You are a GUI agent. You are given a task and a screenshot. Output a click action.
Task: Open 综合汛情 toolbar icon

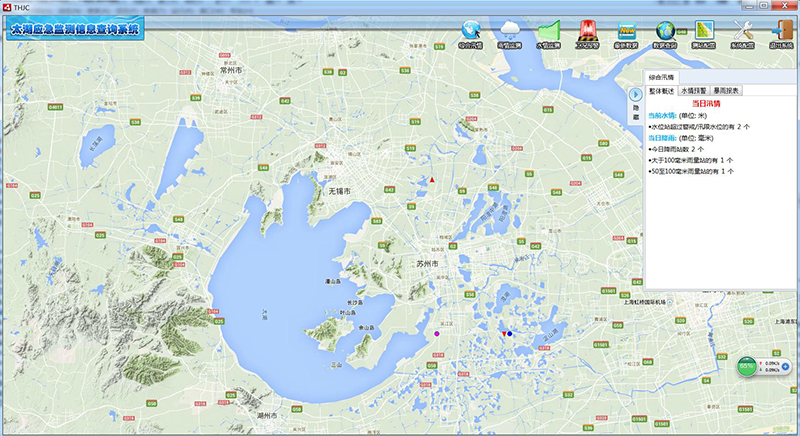pos(470,32)
